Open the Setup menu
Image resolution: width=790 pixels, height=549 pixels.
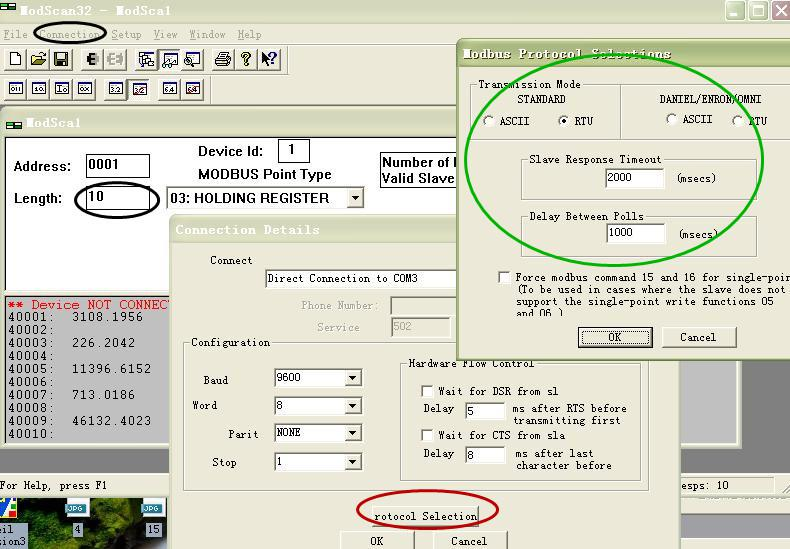coord(126,34)
